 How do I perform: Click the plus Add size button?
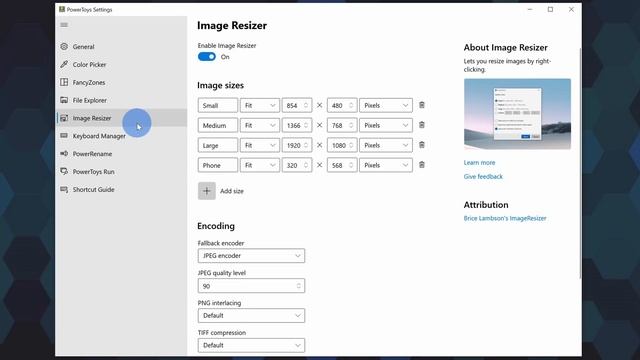pyautogui.click(x=207, y=191)
